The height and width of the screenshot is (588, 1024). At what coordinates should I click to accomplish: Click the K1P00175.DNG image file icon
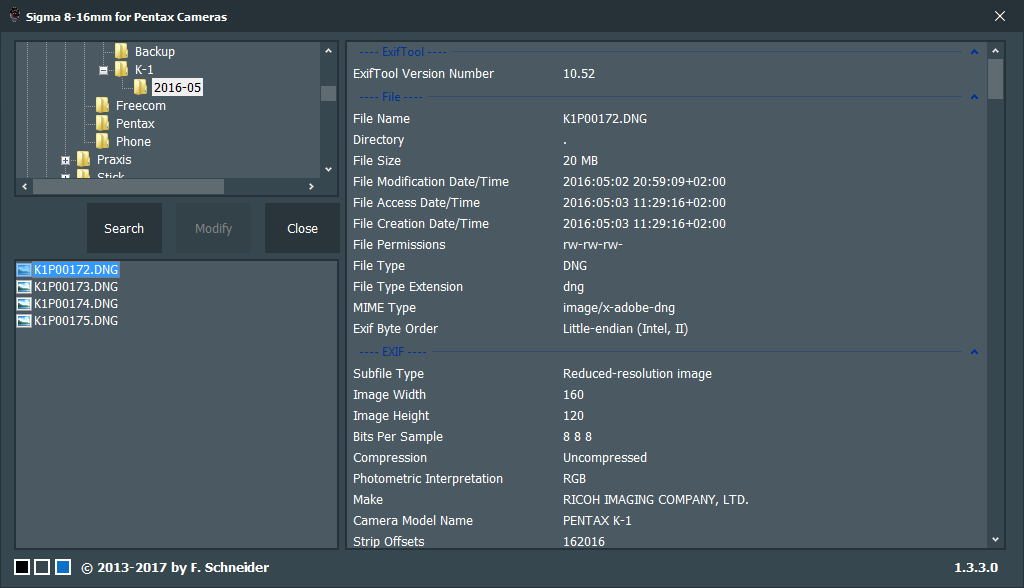click(x=24, y=321)
